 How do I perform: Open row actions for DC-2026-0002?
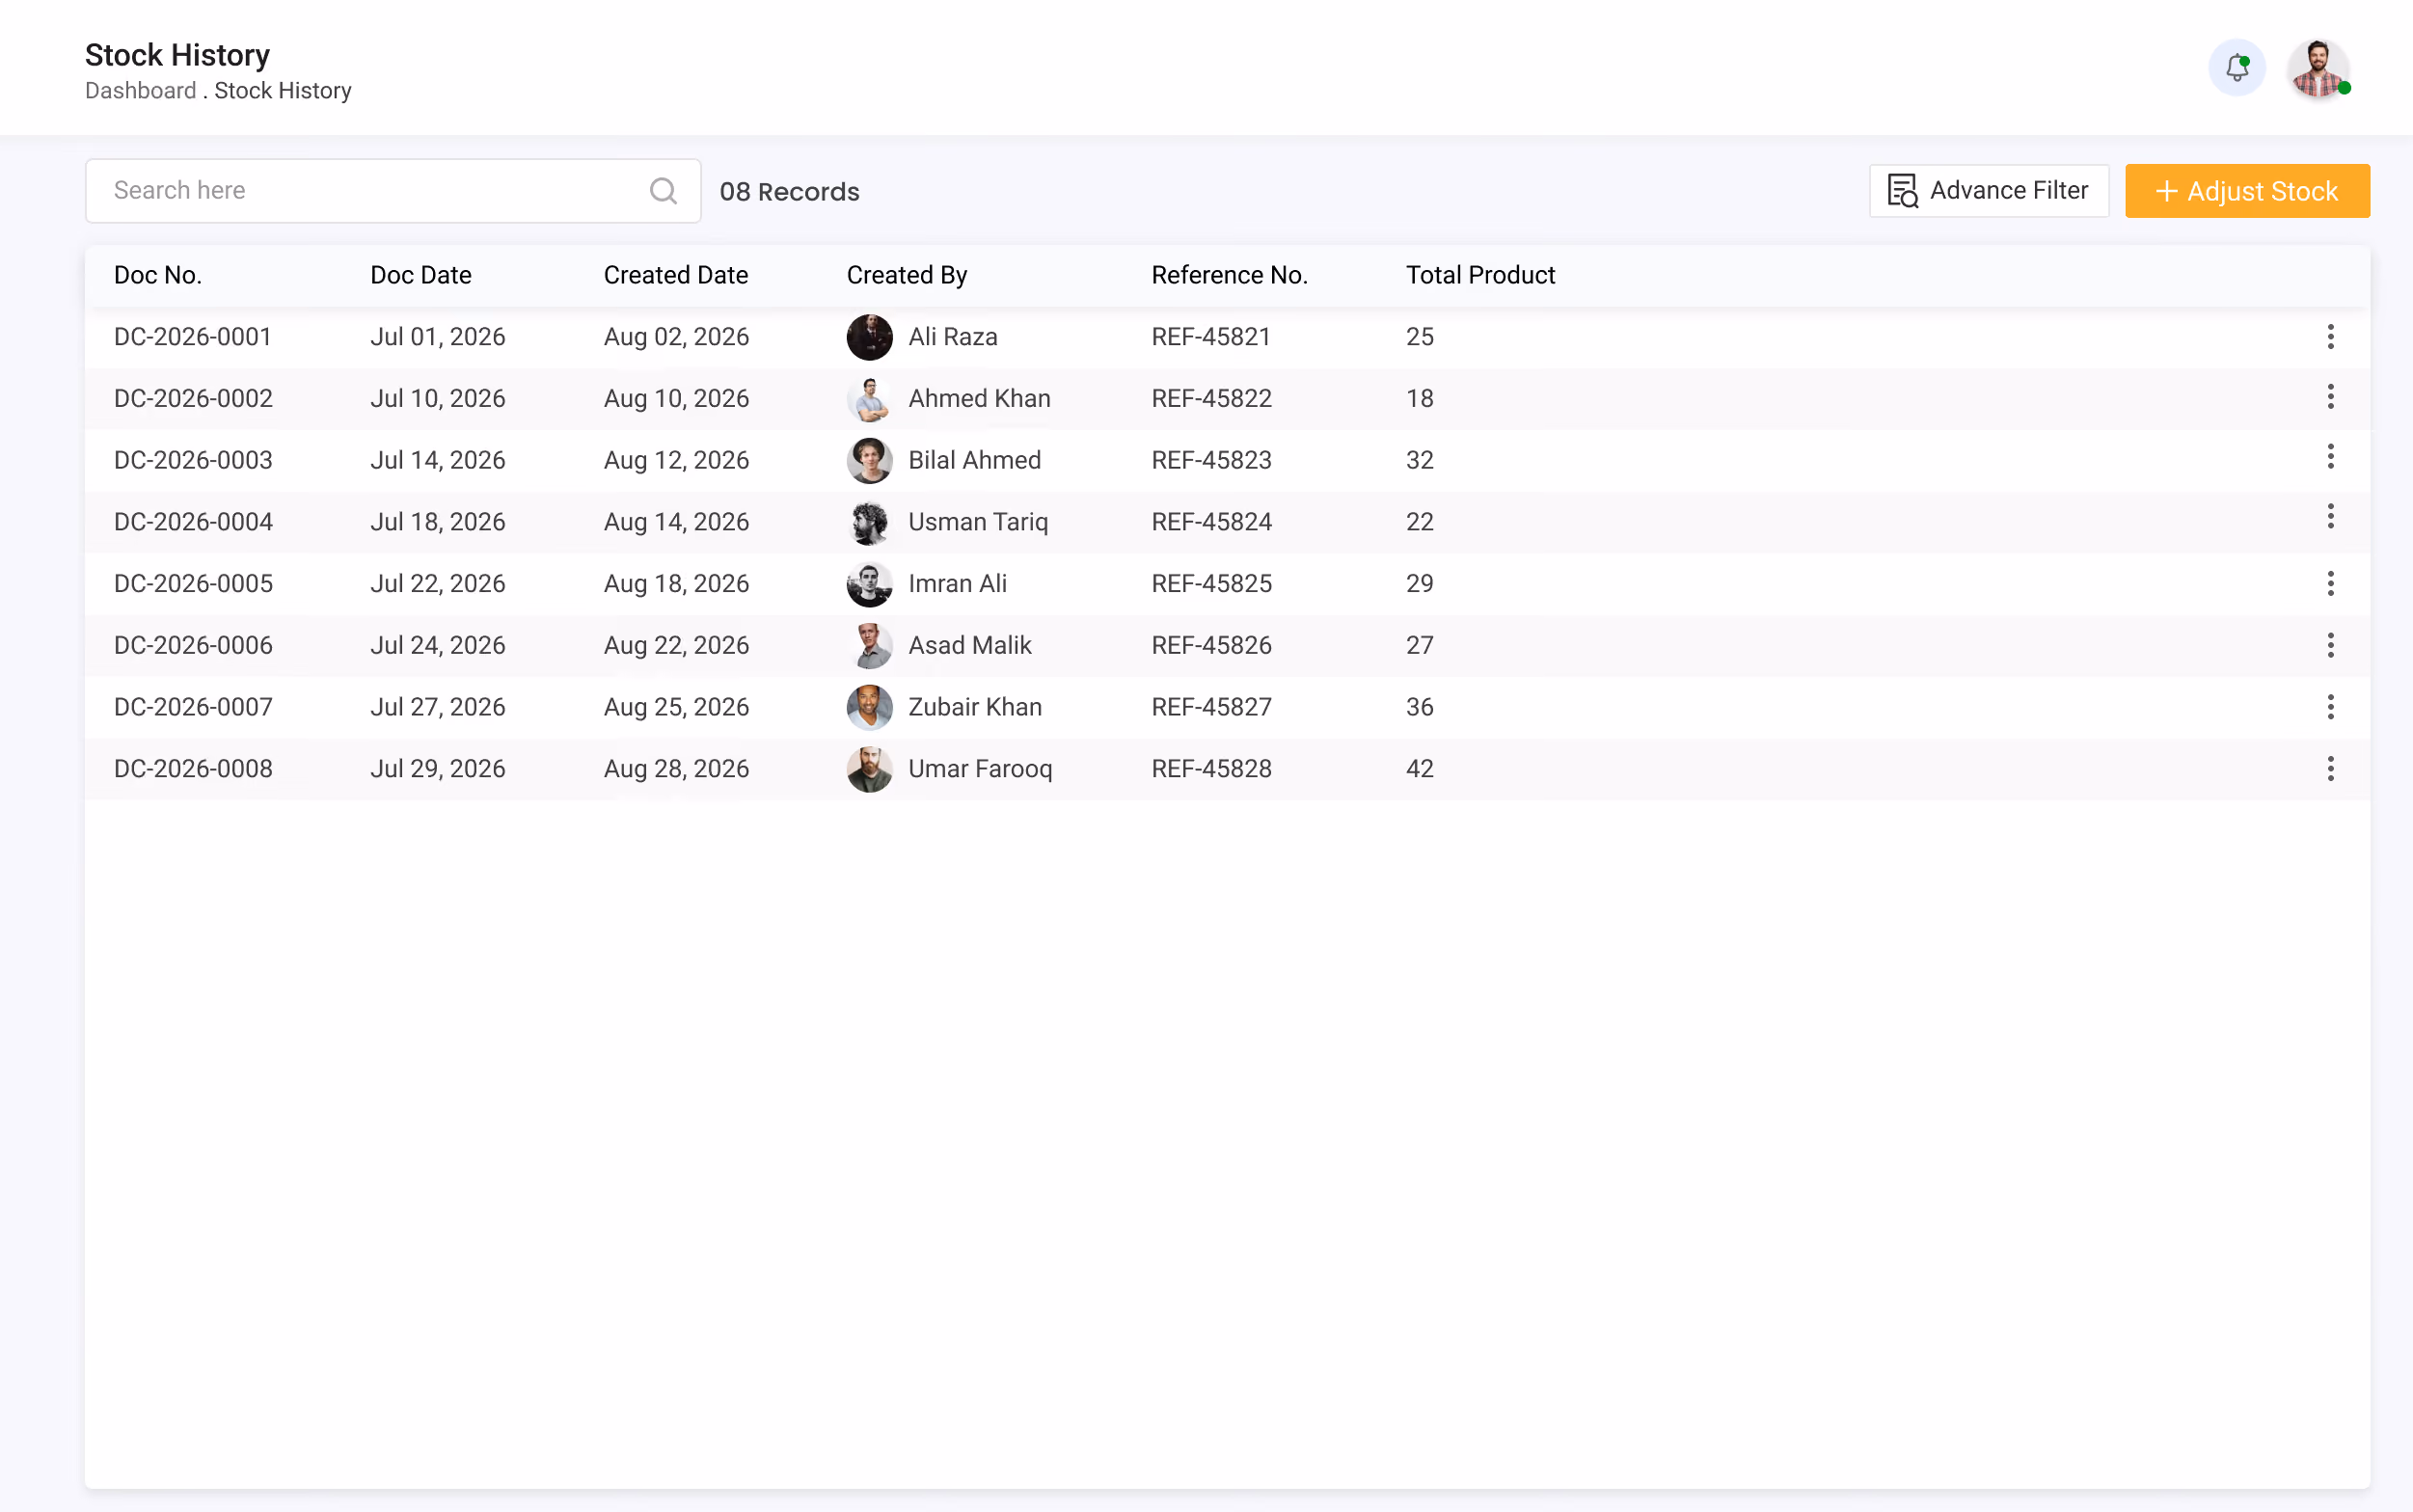click(x=2330, y=397)
